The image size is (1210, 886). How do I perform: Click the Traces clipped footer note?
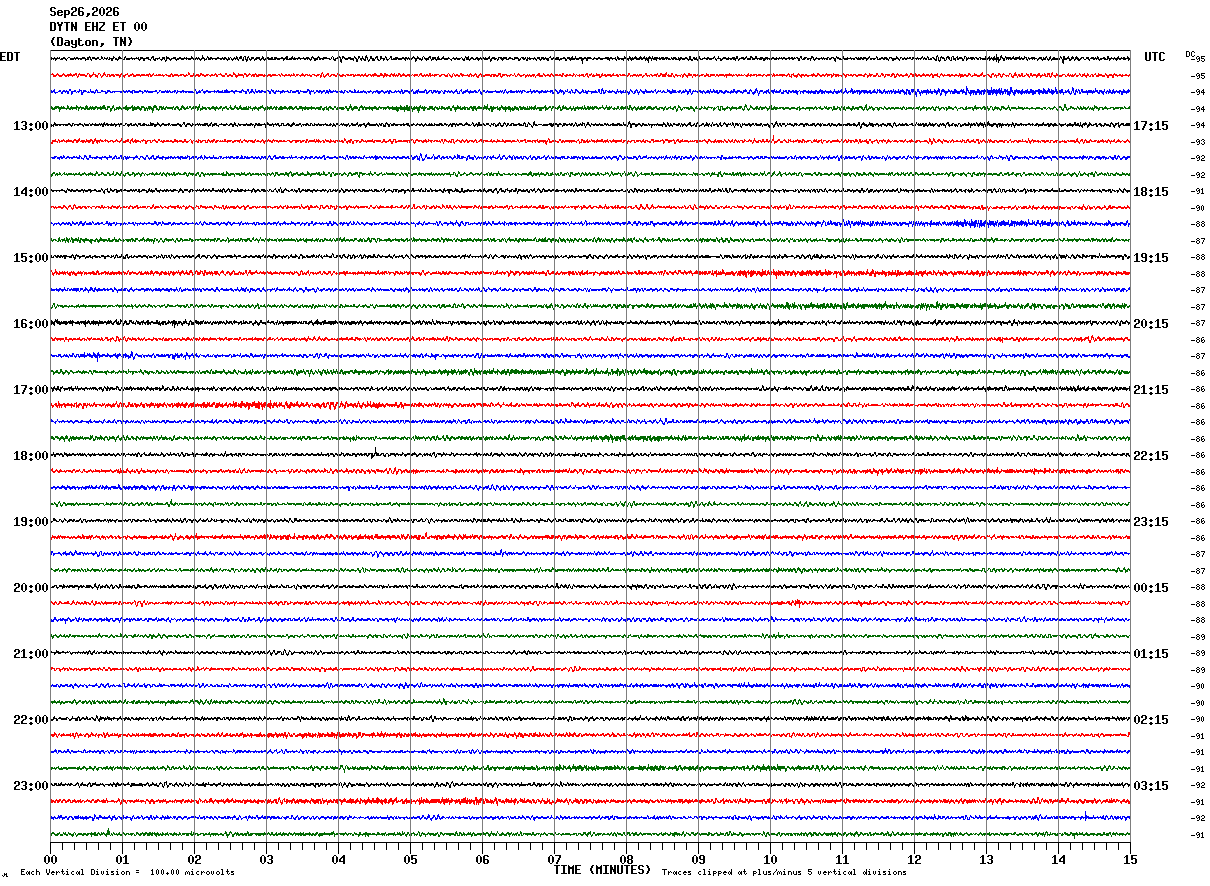[x=784, y=873]
